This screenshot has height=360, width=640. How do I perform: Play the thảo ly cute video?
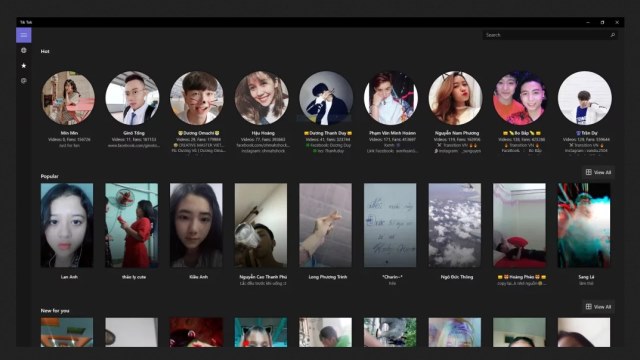[x=131, y=225]
